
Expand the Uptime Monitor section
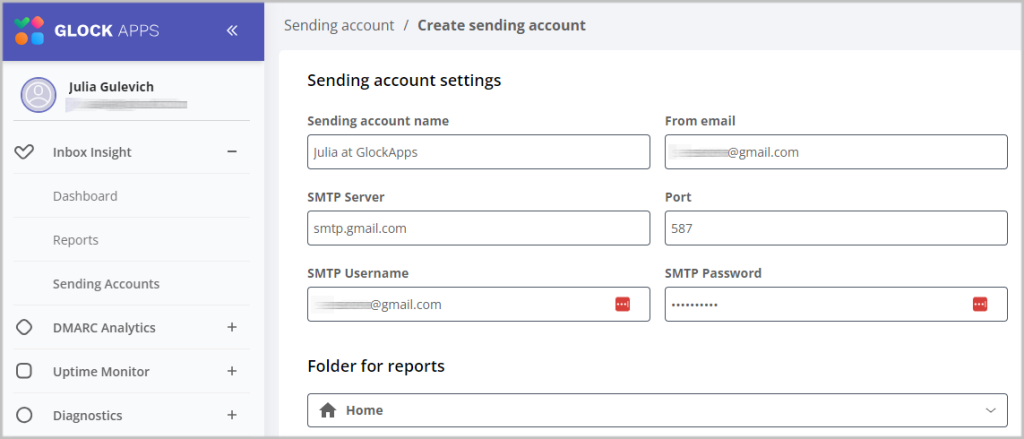232,371
